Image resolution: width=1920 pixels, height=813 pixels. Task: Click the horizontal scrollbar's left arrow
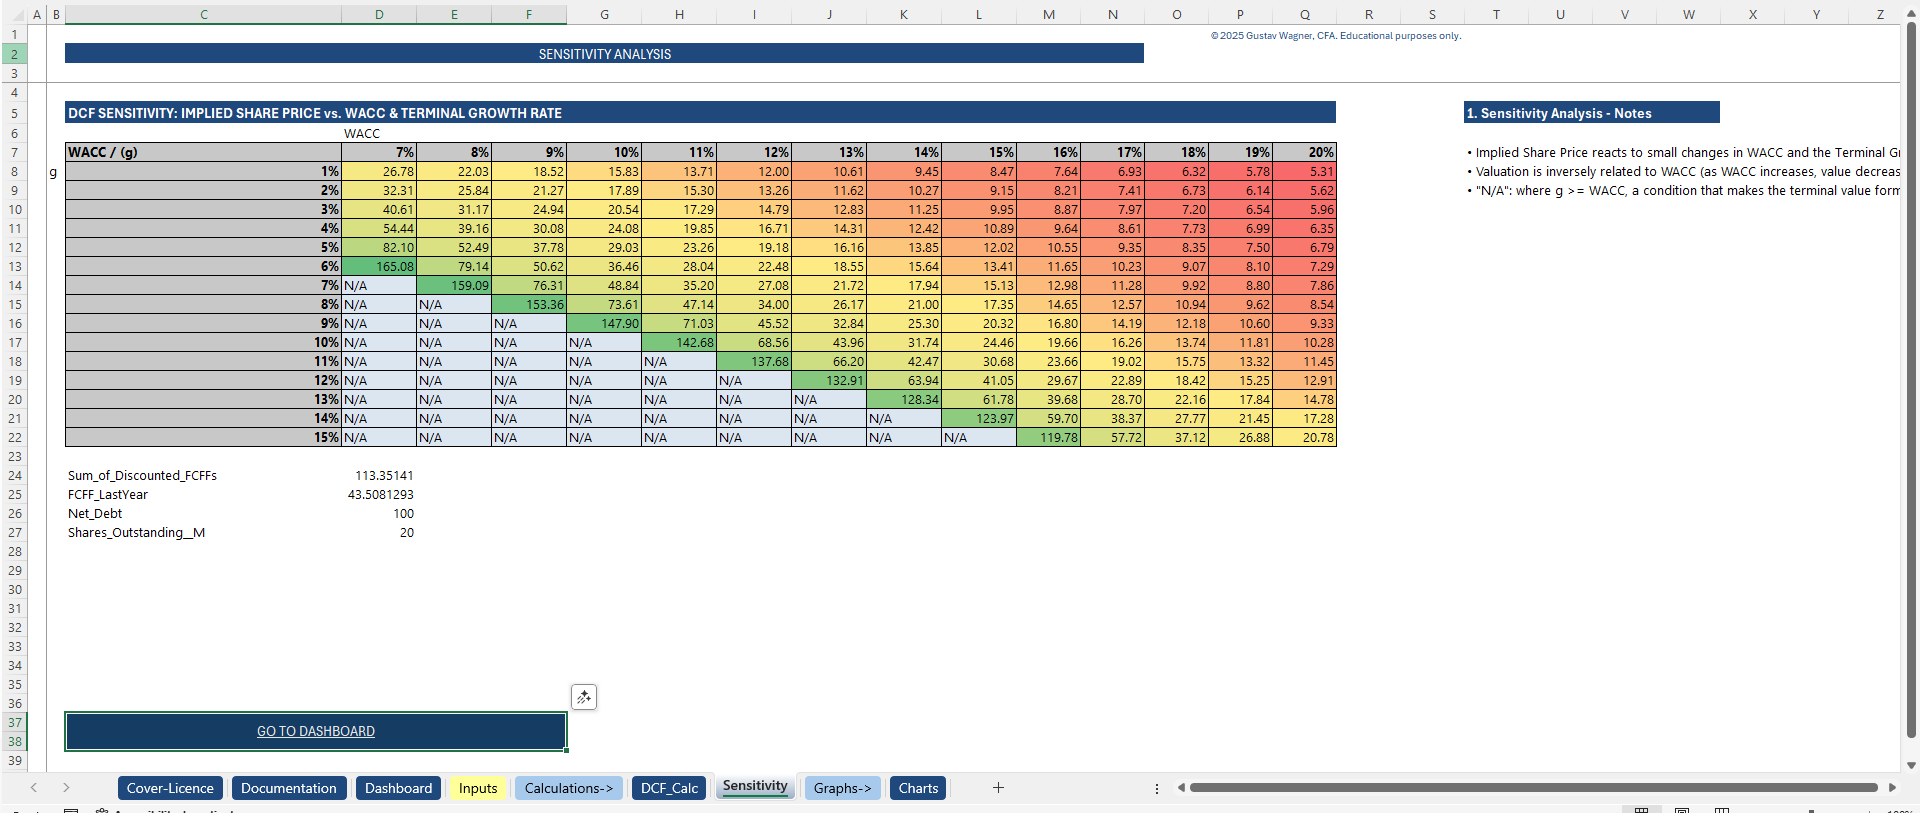[1181, 788]
